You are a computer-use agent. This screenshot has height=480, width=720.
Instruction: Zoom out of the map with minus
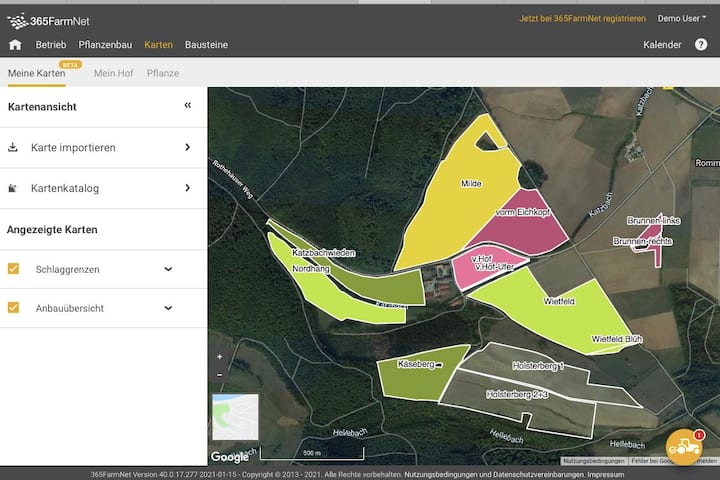[x=219, y=375]
